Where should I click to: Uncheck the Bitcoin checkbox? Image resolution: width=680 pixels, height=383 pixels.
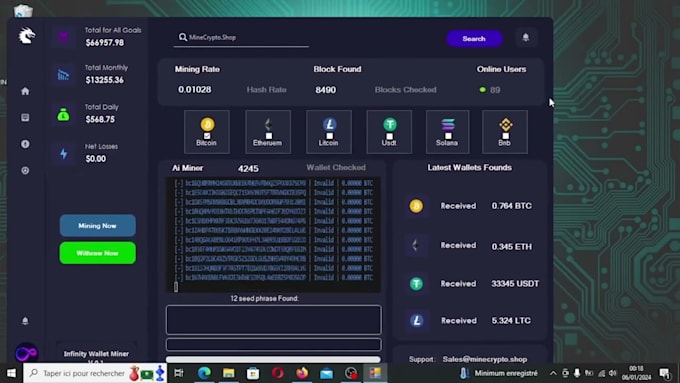pos(207,136)
